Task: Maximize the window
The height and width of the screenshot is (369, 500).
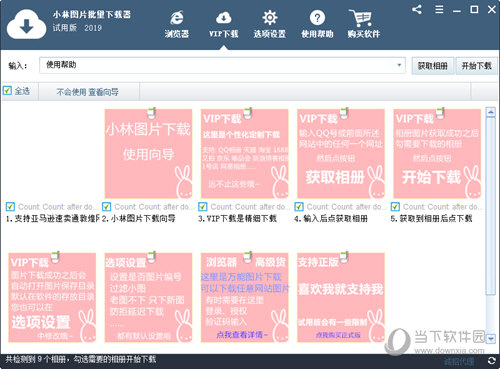Action: click(x=474, y=9)
